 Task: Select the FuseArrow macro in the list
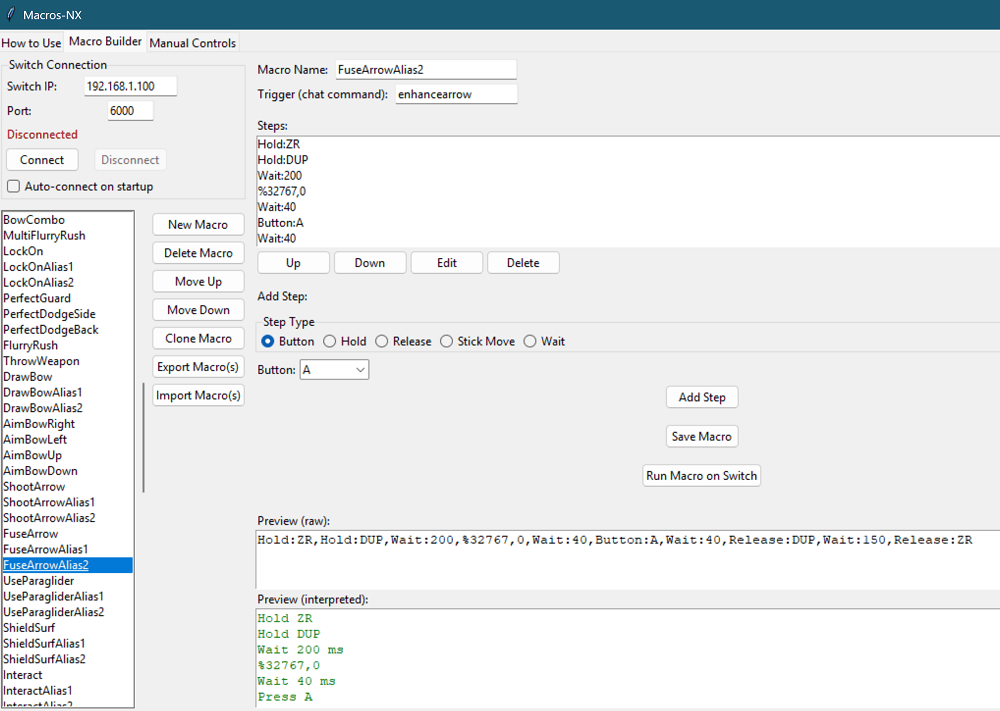point(28,533)
